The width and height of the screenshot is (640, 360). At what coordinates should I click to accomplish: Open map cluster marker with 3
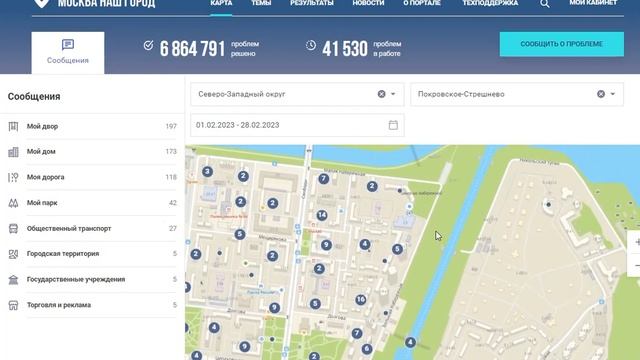[x=207, y=171]
